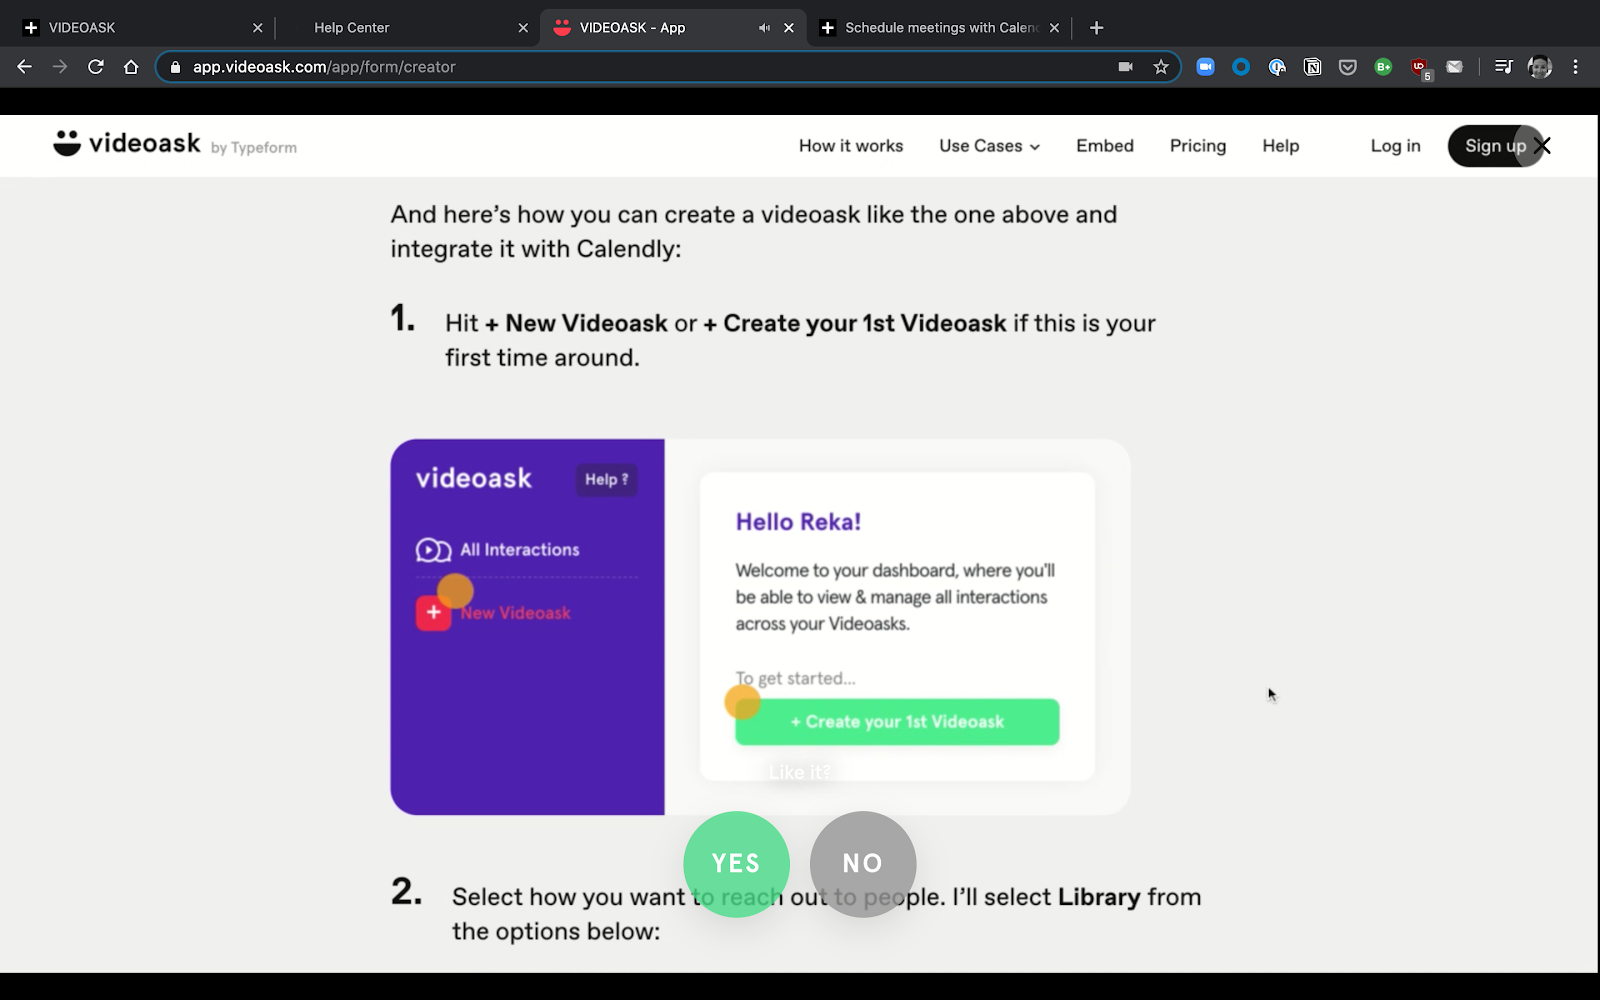The width and height of the screenshot is (1600, 1000).
Task: Close the overlay with the X icon
Action: pos(1542,146)
